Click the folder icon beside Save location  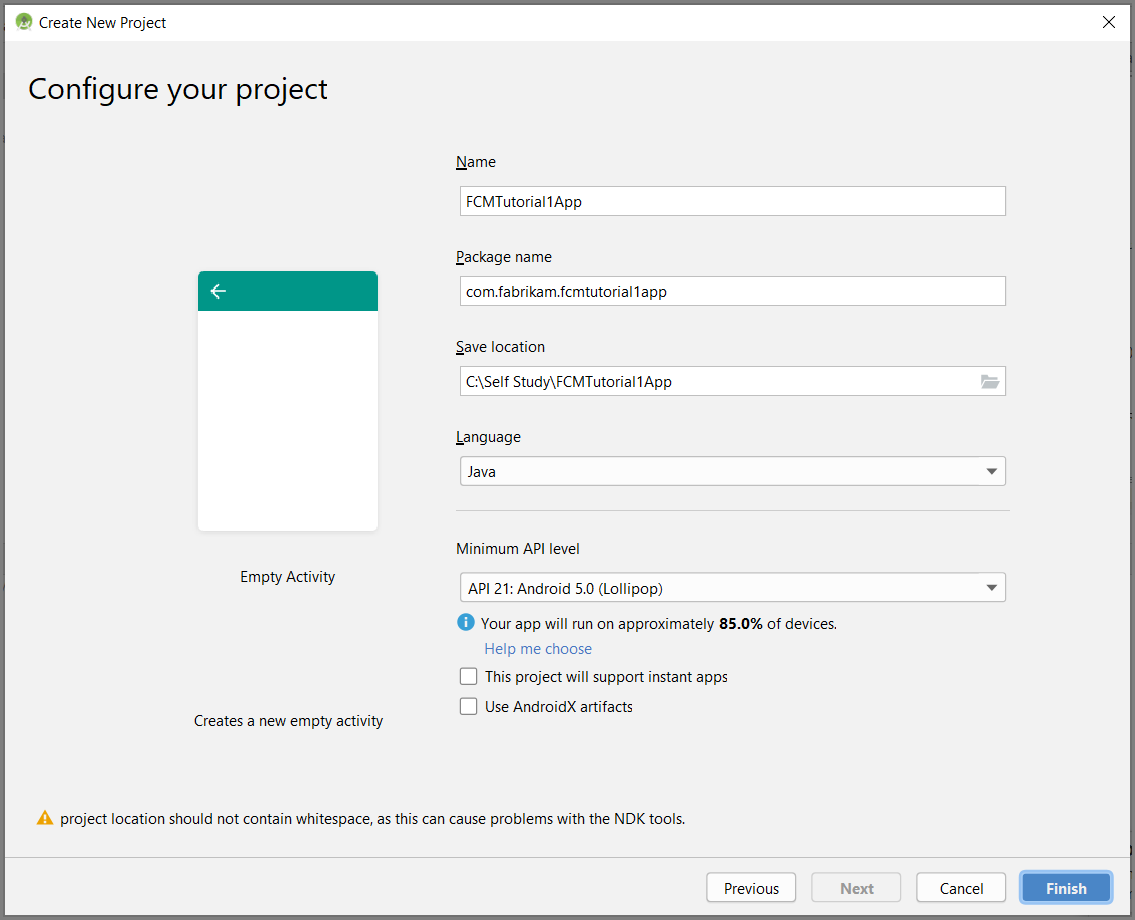coord(990,381)
